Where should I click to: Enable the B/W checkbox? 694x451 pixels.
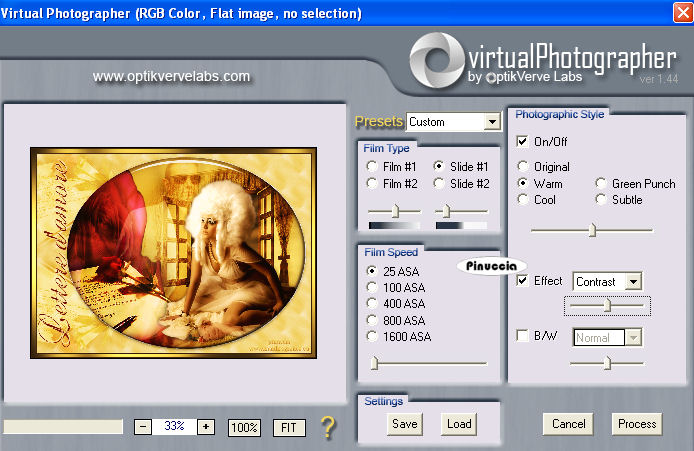click(522, 335)
